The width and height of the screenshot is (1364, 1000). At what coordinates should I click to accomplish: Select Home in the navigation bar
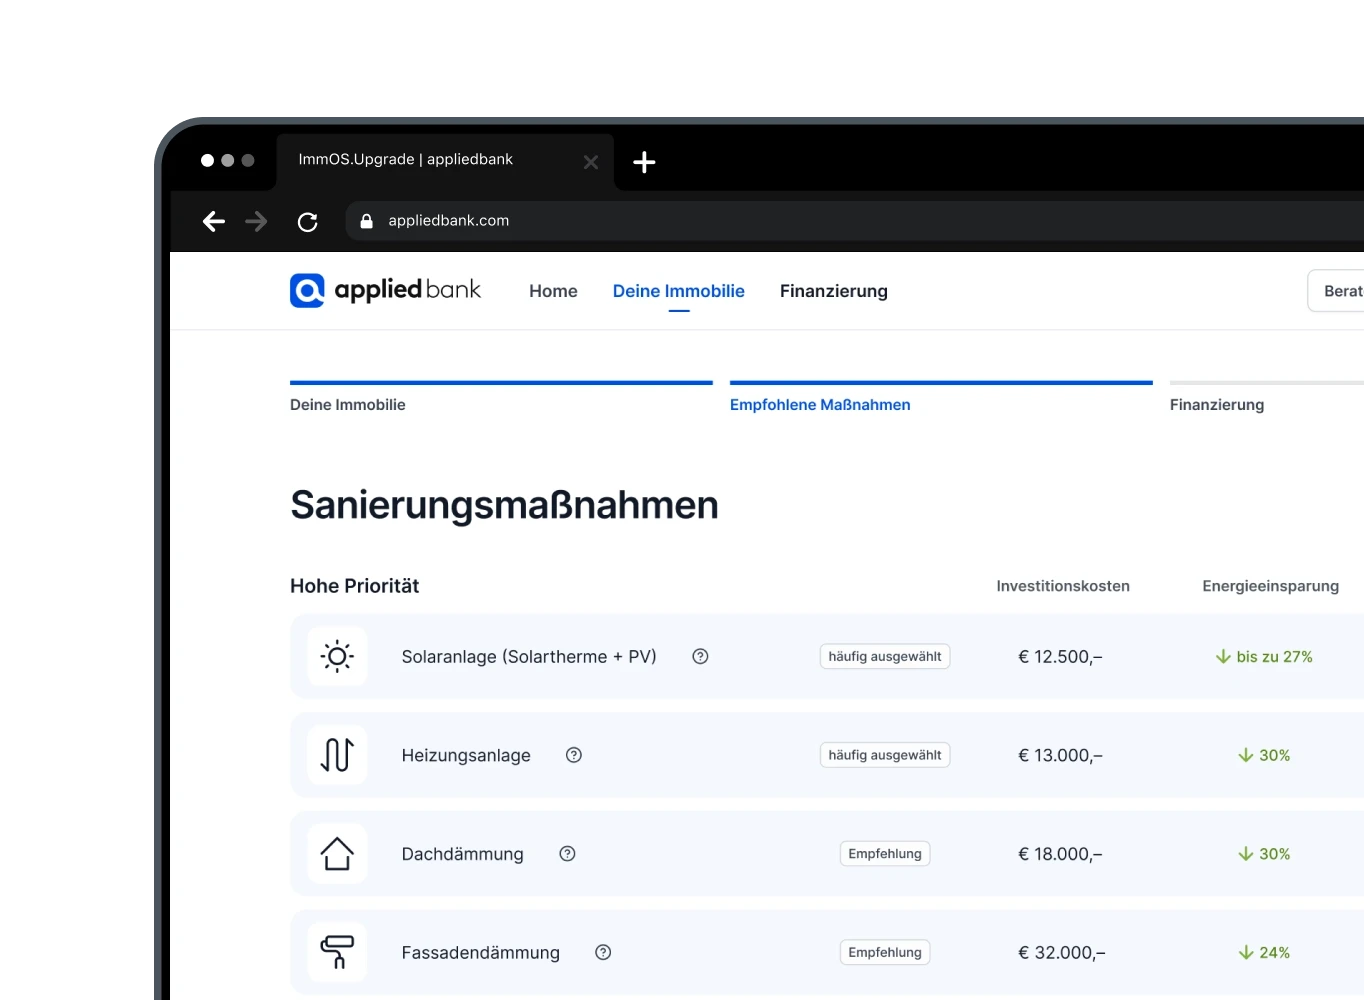[x=553, y=290]
